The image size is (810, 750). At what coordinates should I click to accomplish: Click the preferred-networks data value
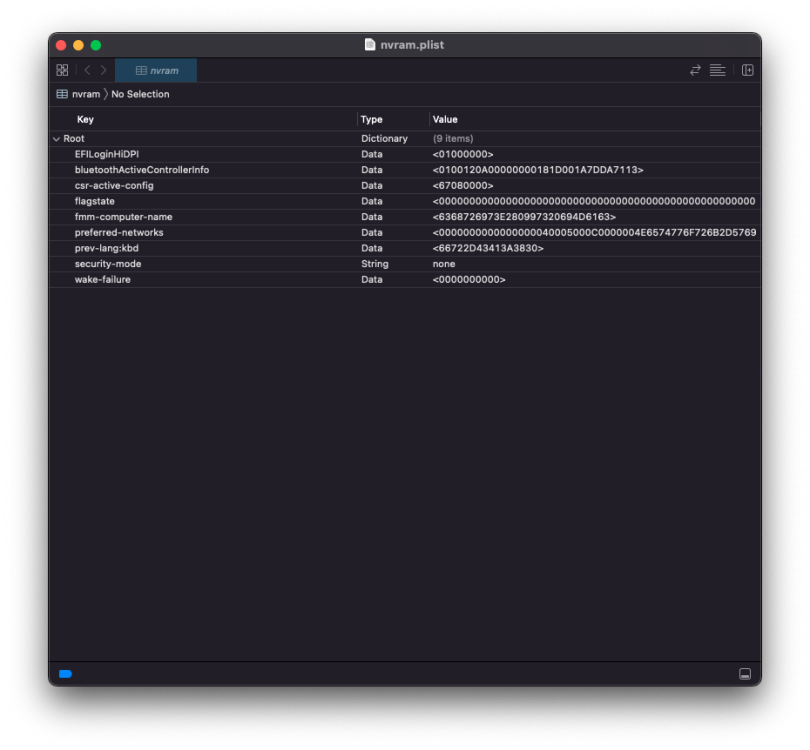click(595, 232)
